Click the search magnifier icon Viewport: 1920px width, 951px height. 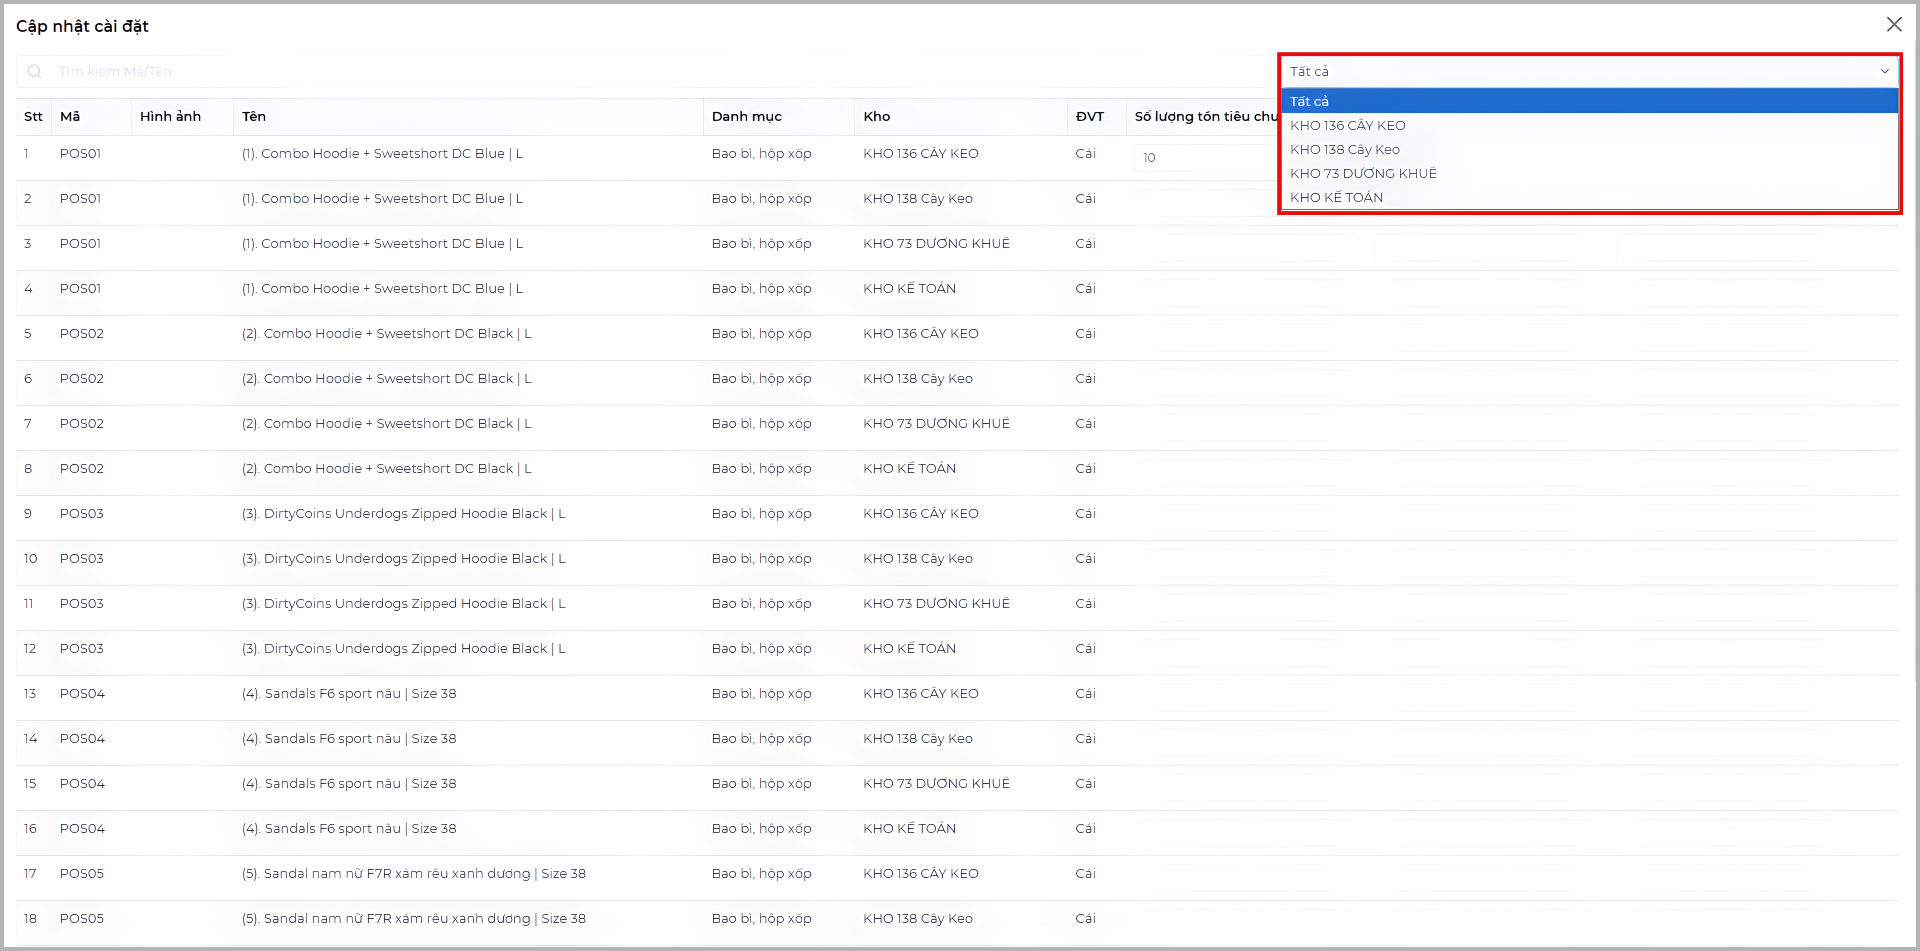pos(35,72)
